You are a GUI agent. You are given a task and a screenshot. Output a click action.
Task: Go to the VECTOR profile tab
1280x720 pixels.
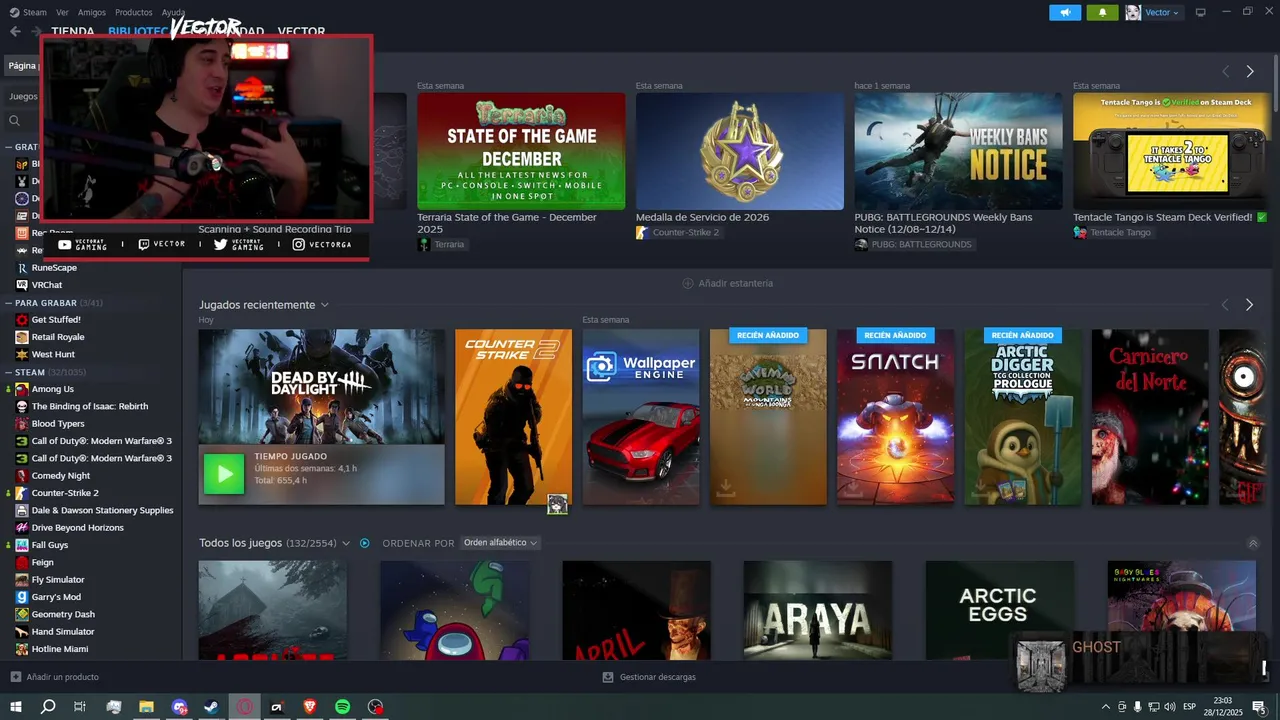pos(301,31)
